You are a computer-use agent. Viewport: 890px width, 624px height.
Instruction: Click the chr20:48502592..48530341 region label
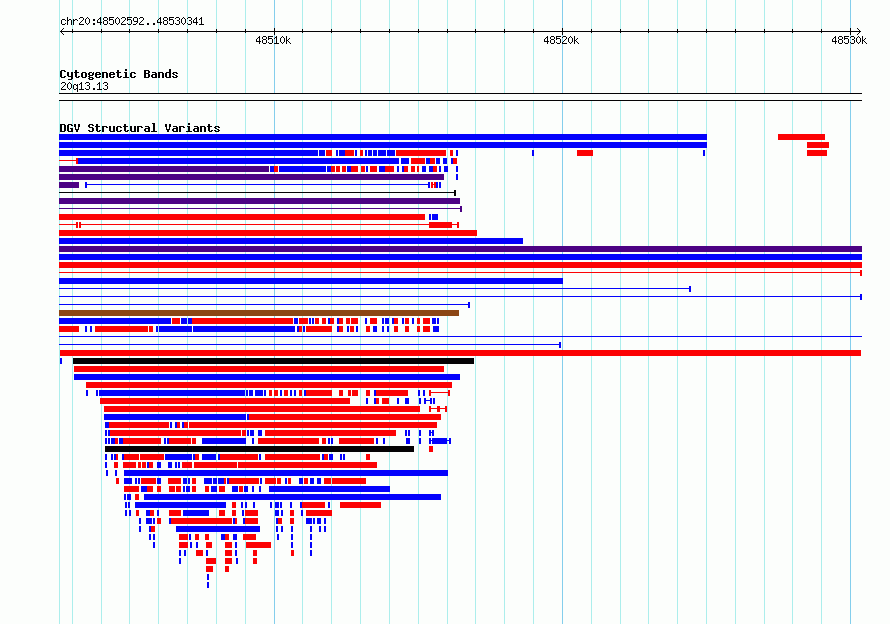tap(132, 21)
